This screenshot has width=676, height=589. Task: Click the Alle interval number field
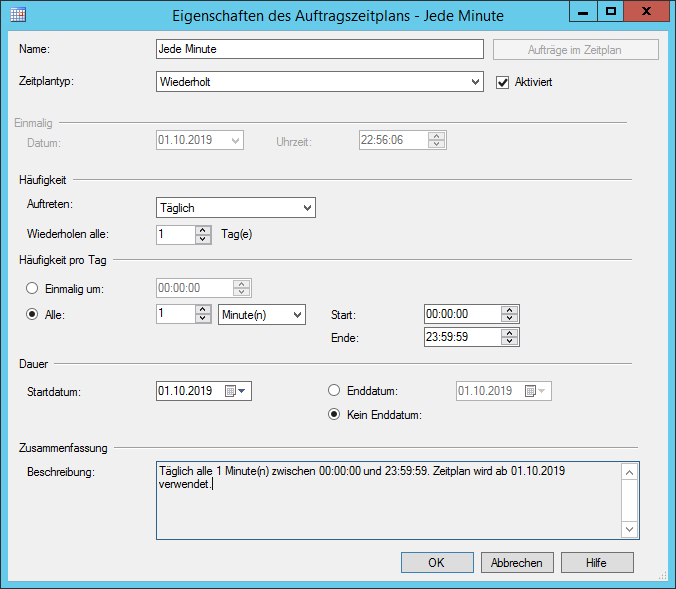[176, 314]
